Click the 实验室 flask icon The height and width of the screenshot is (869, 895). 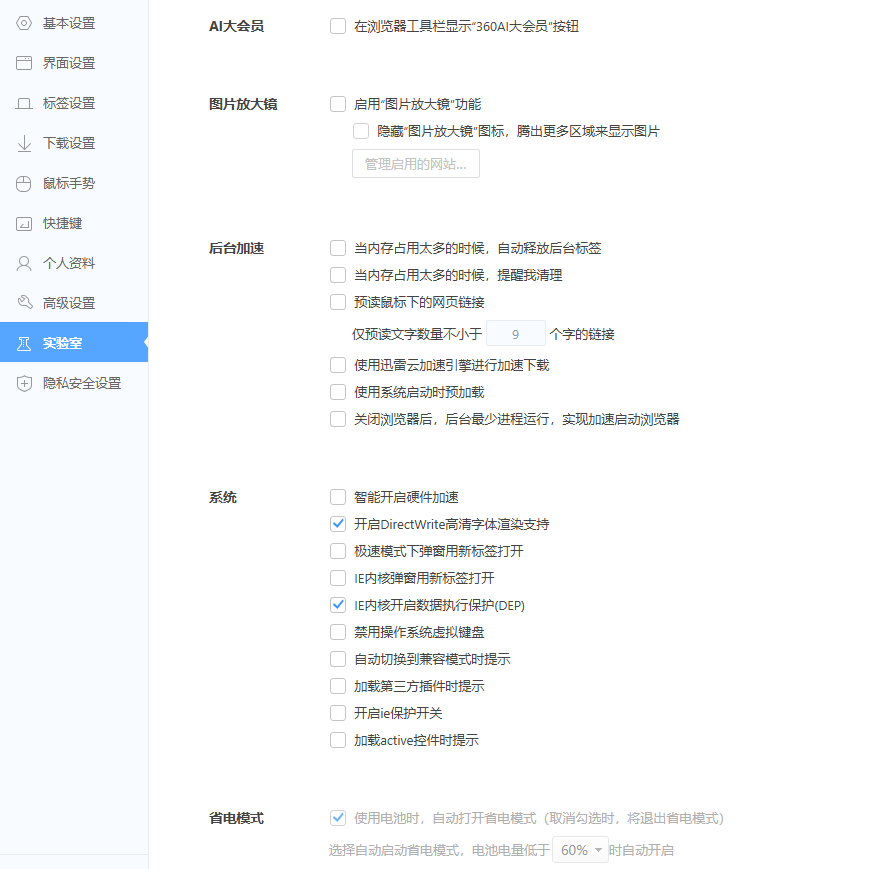click(x=24, y=343)
